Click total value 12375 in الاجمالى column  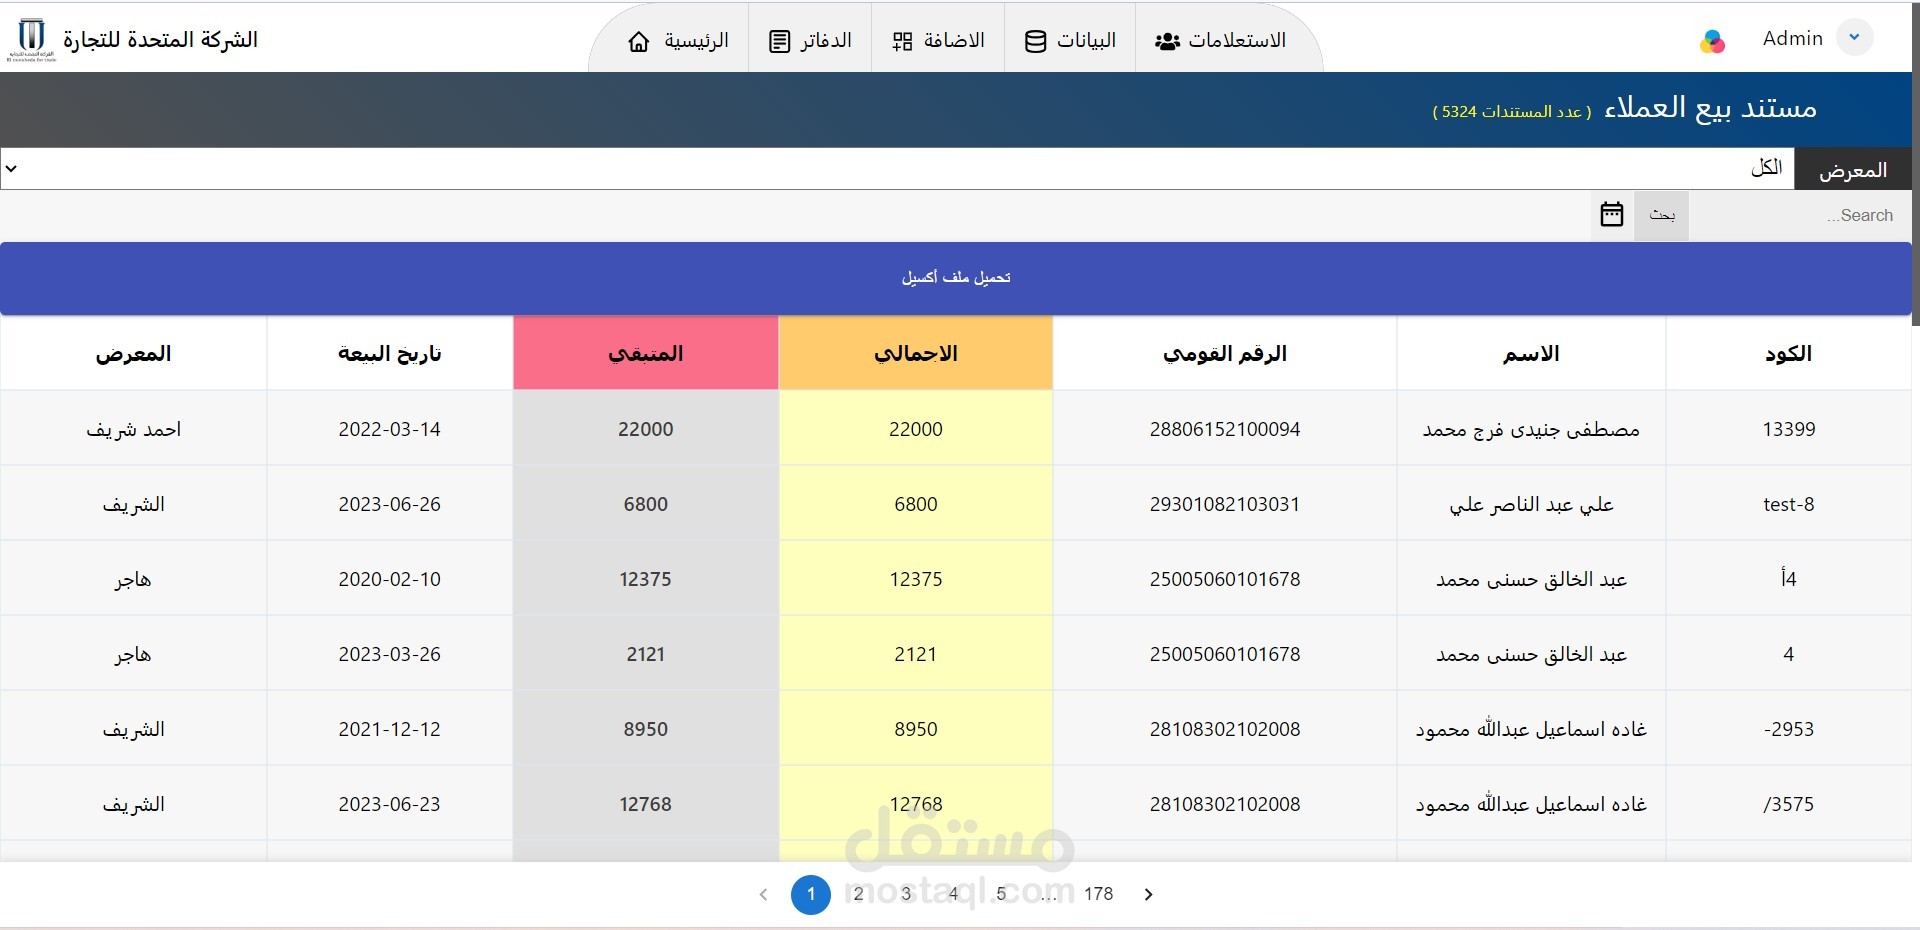tap(916, 579)
